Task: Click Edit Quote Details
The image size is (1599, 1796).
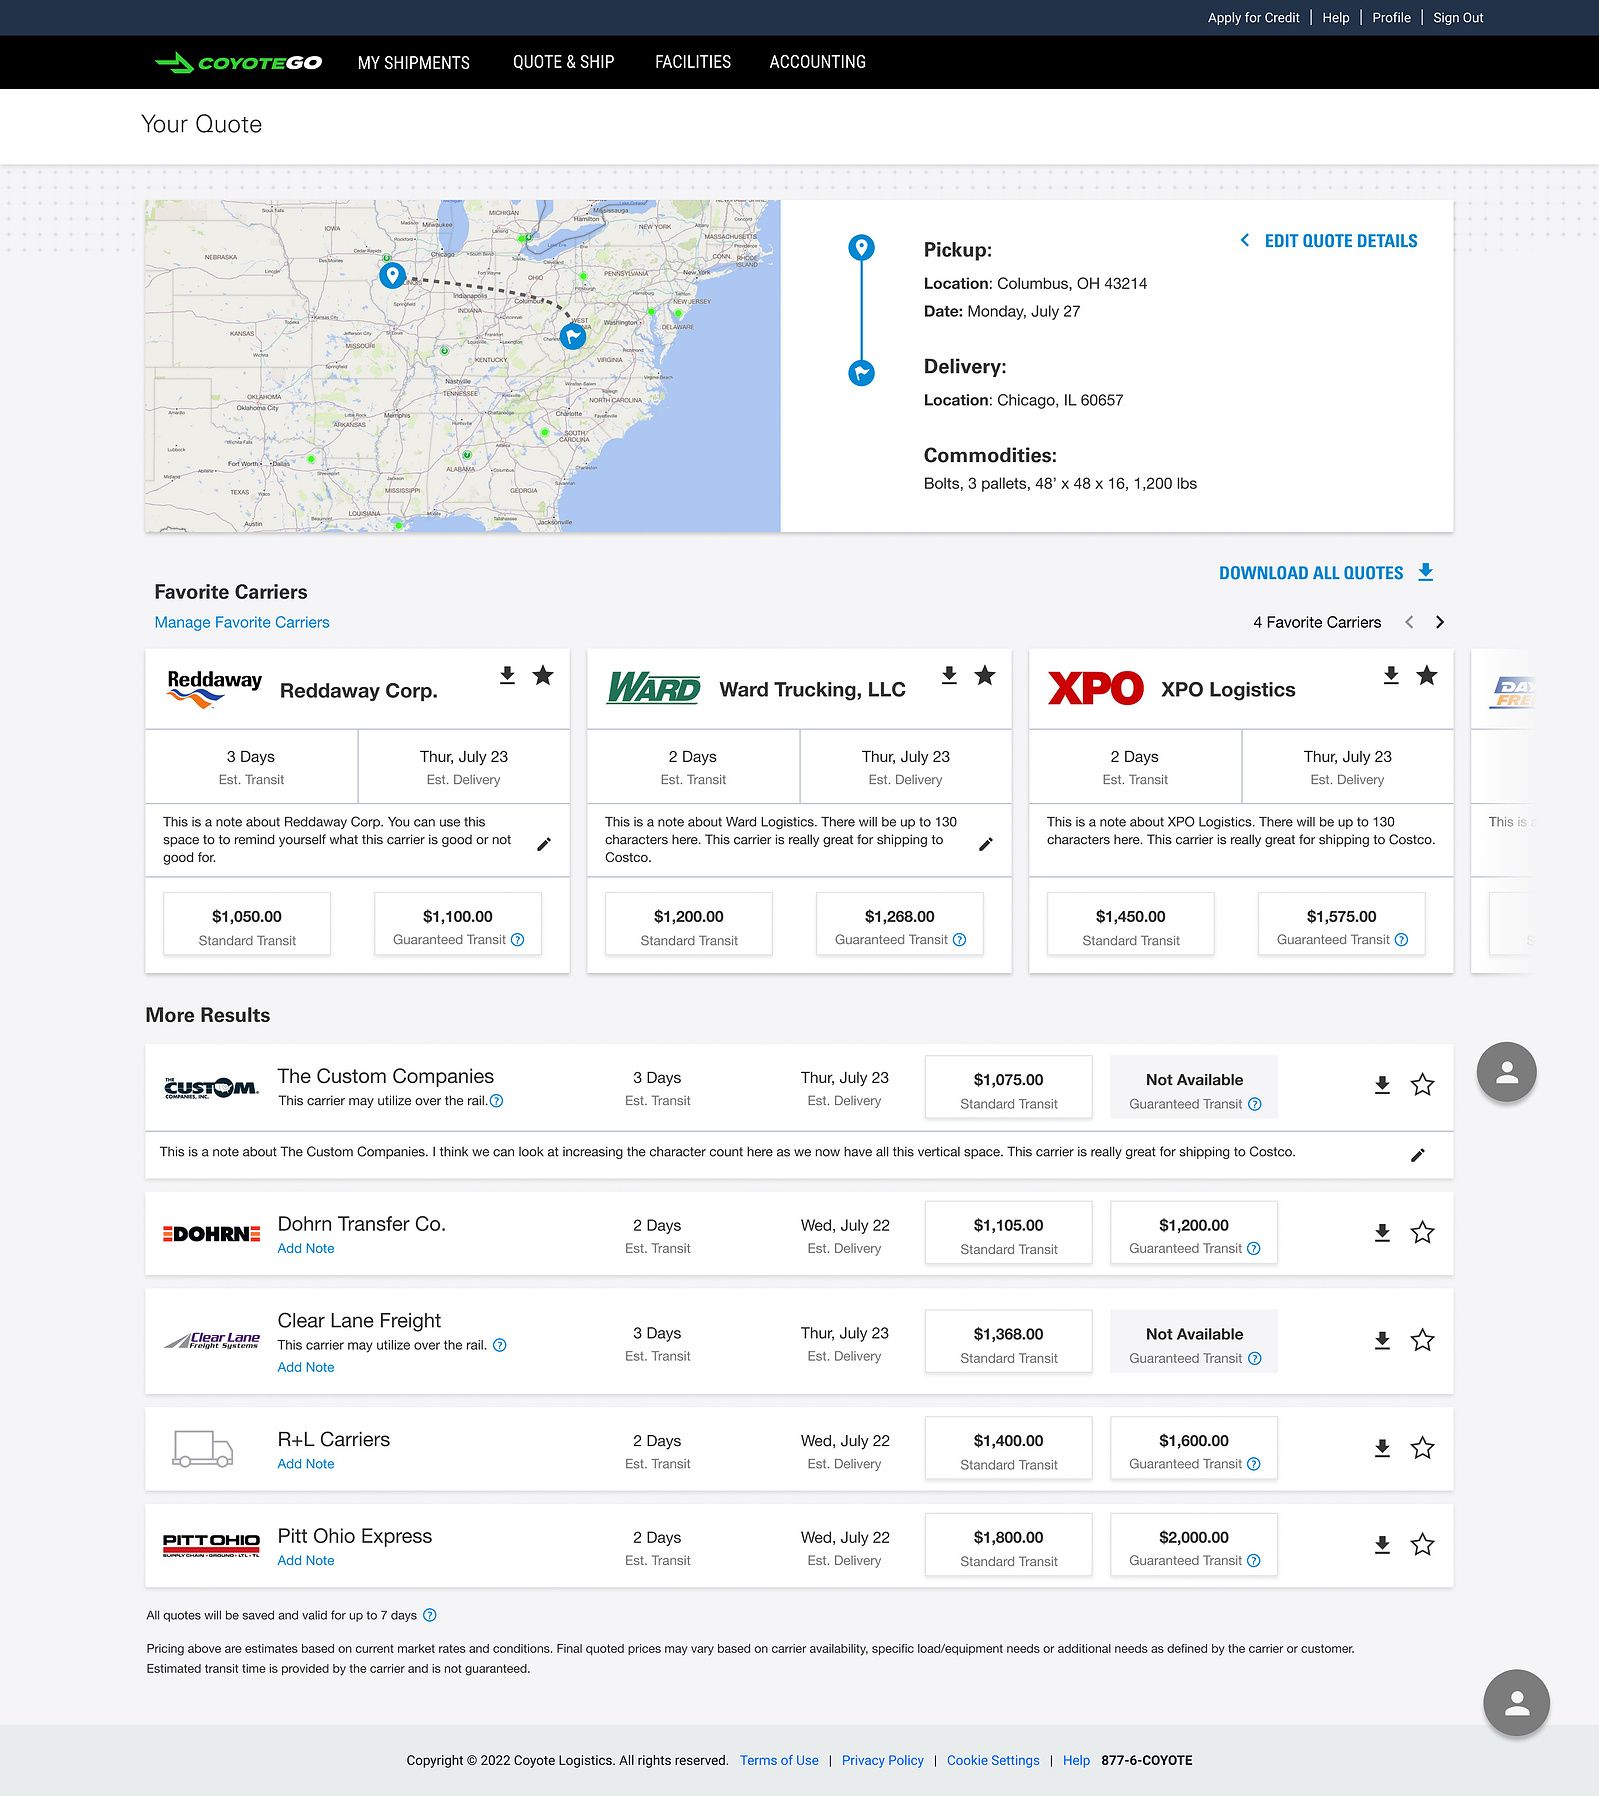Action: 1329,241
